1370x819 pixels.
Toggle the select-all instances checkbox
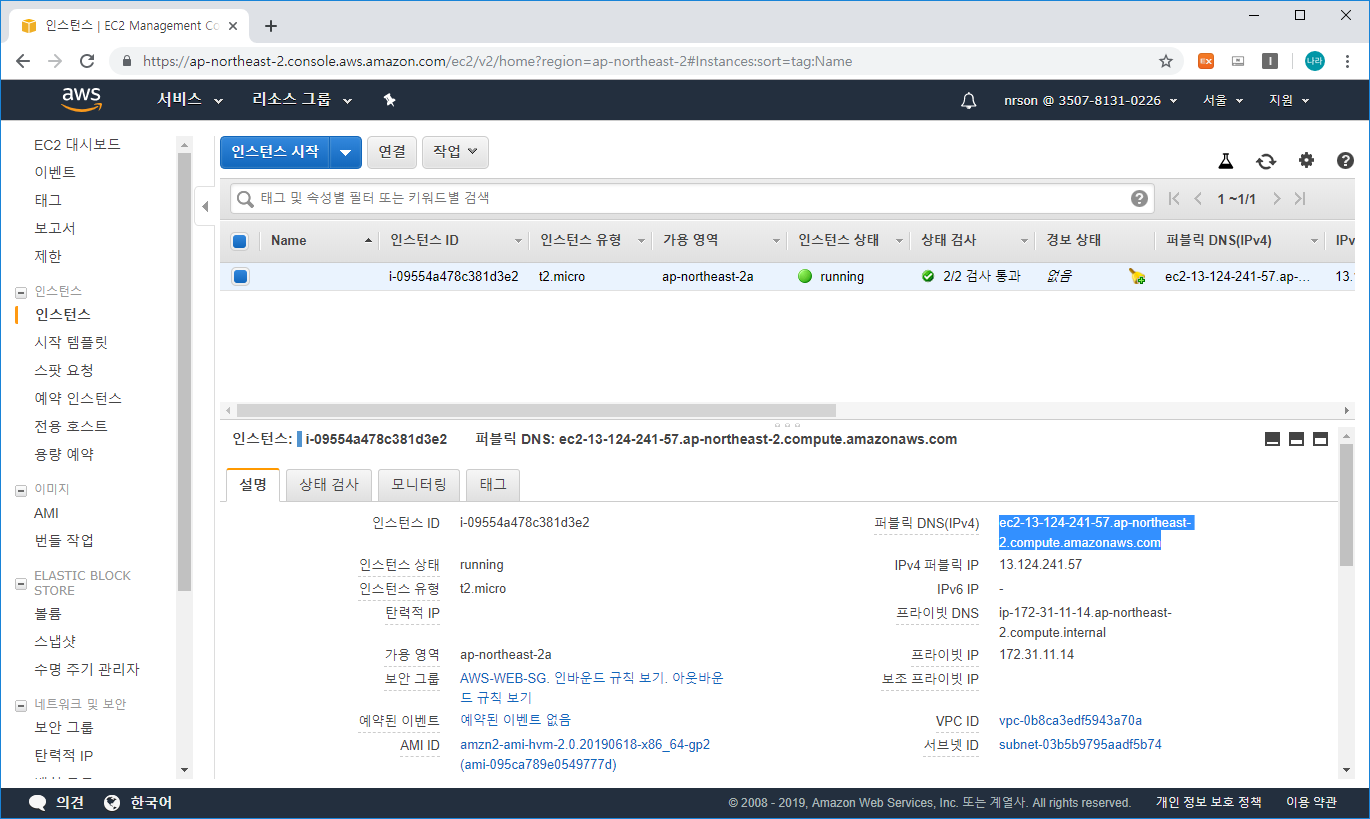tap(240, 241)
